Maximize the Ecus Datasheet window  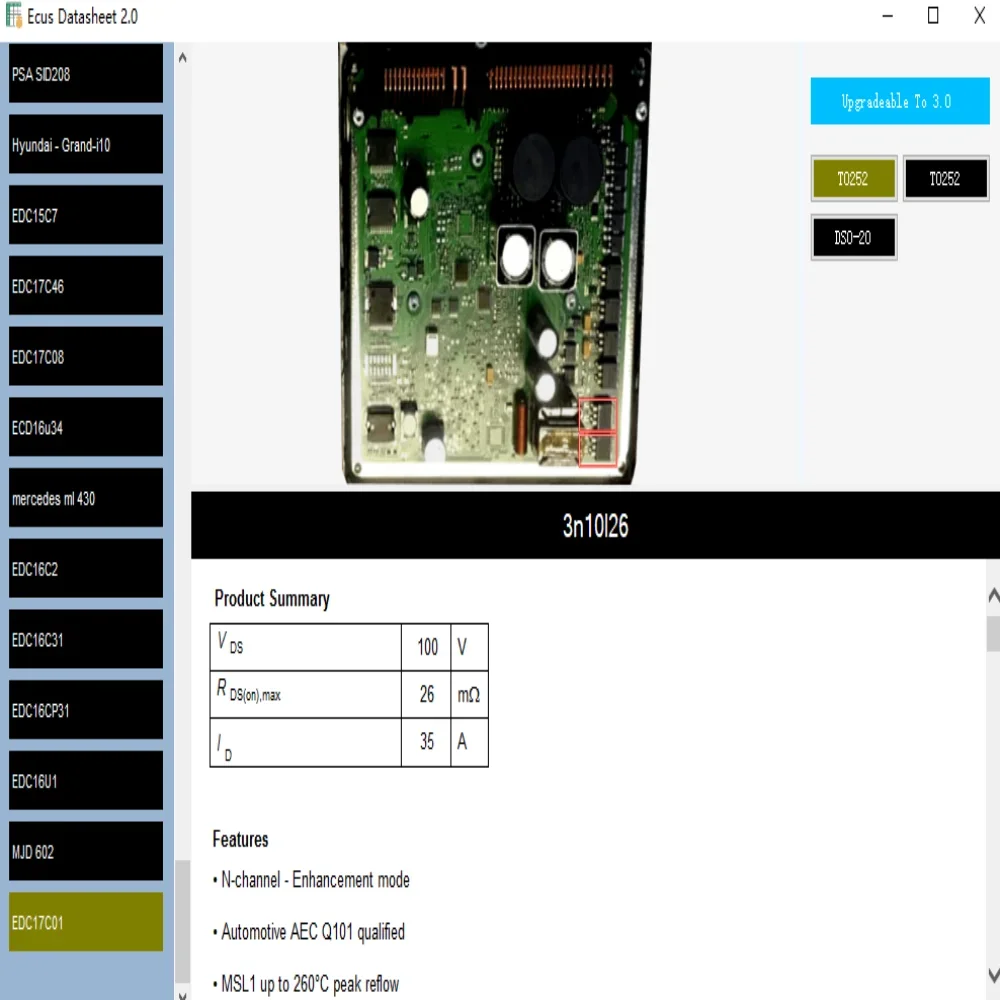click(932, 15)
